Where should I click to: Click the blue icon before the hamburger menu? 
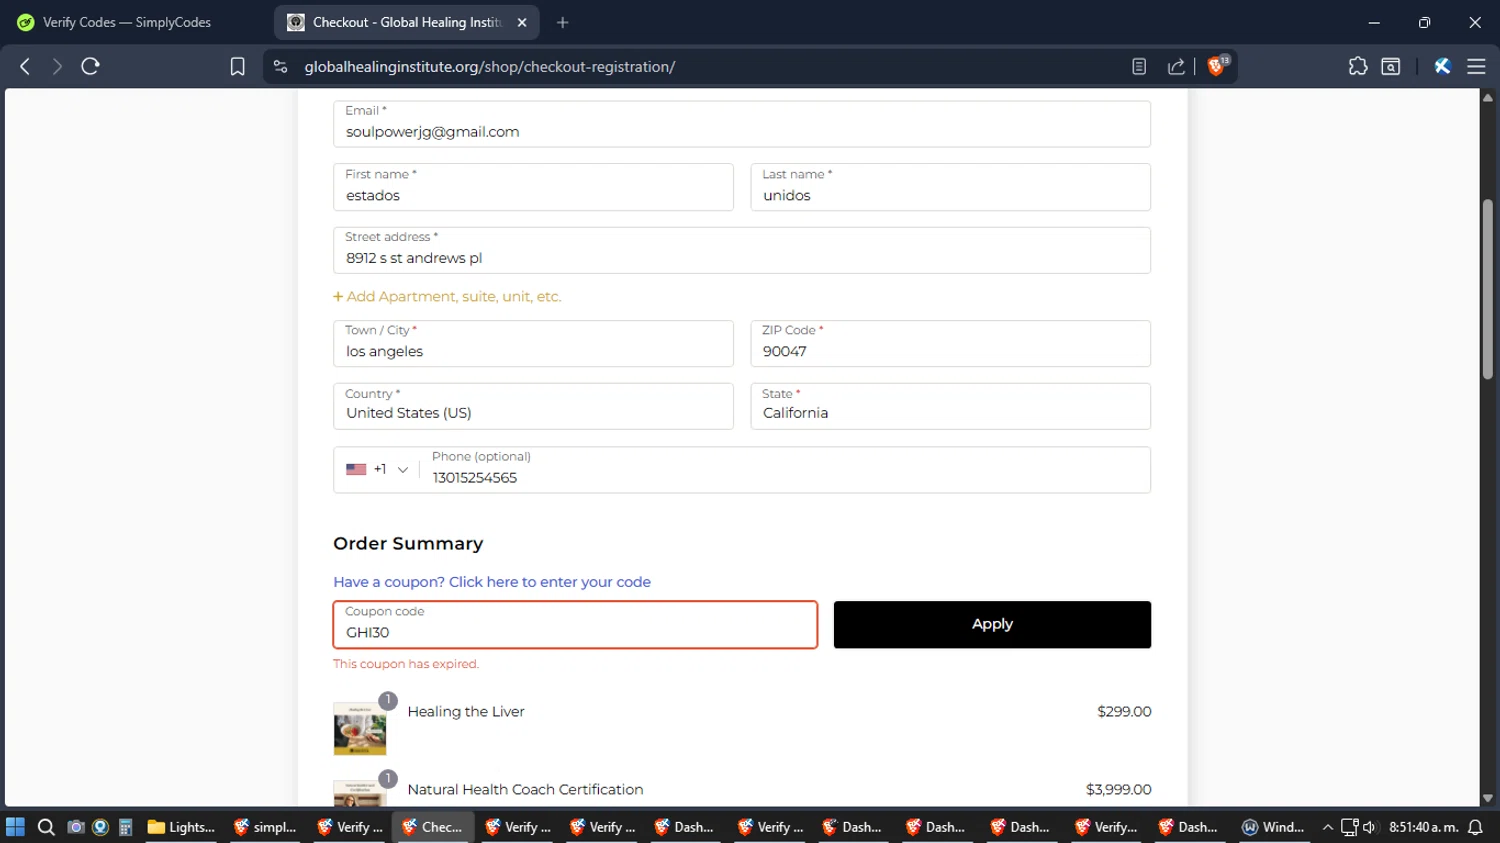[x=1442, y=66]
